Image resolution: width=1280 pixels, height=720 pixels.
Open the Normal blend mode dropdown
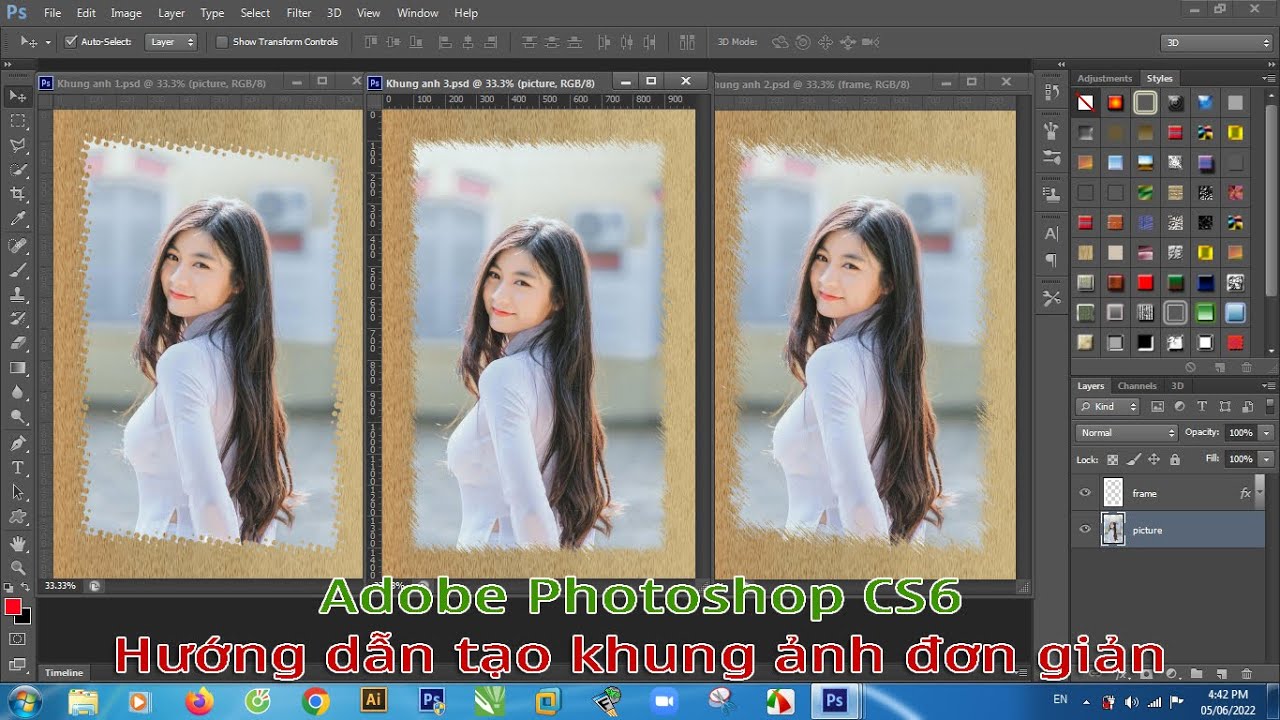pyautogui.click(x=1127, y=433)
